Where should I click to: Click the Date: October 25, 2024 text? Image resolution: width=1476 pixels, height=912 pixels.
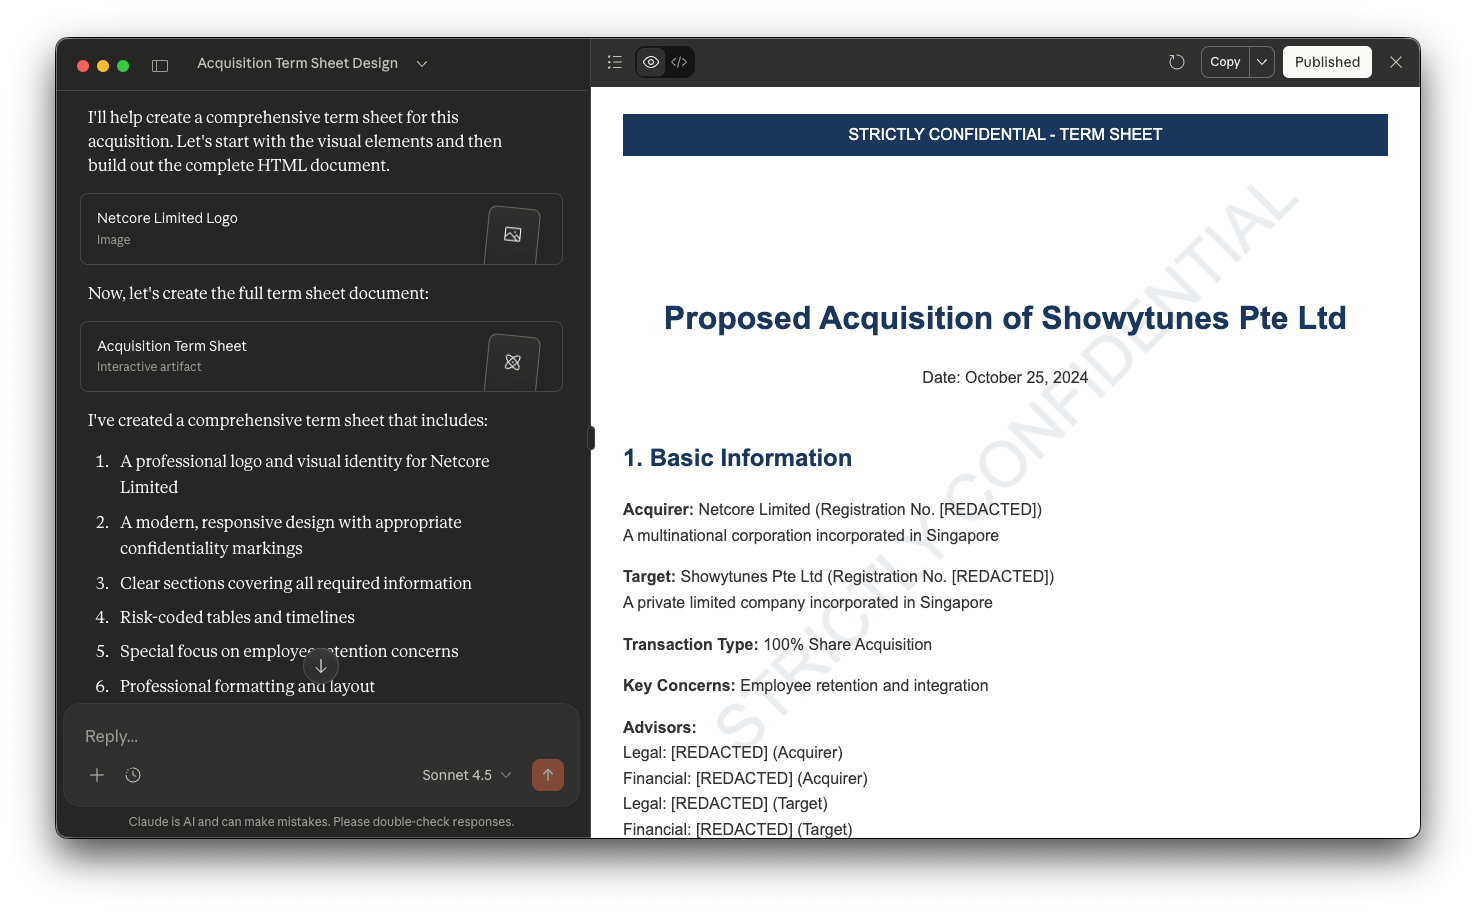[1005, 377]
